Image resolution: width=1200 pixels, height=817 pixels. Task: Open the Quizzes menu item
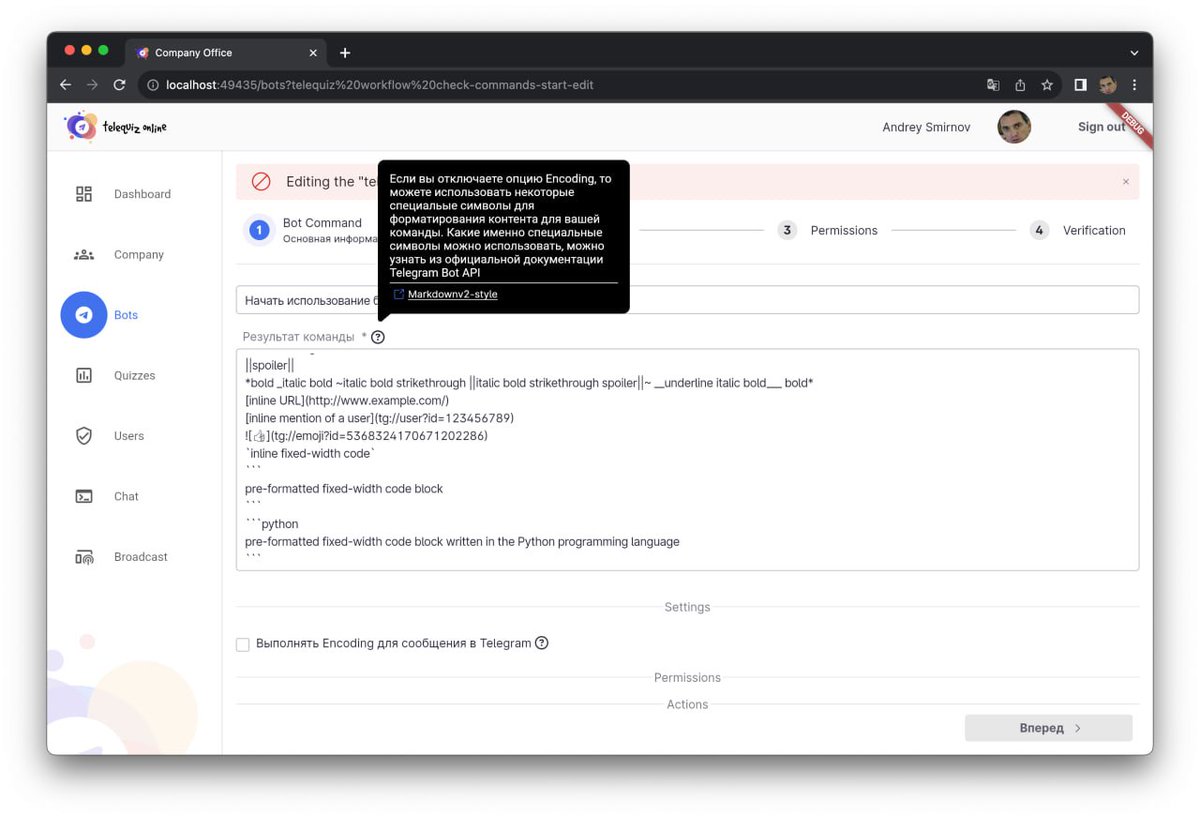tap(134, 376)
